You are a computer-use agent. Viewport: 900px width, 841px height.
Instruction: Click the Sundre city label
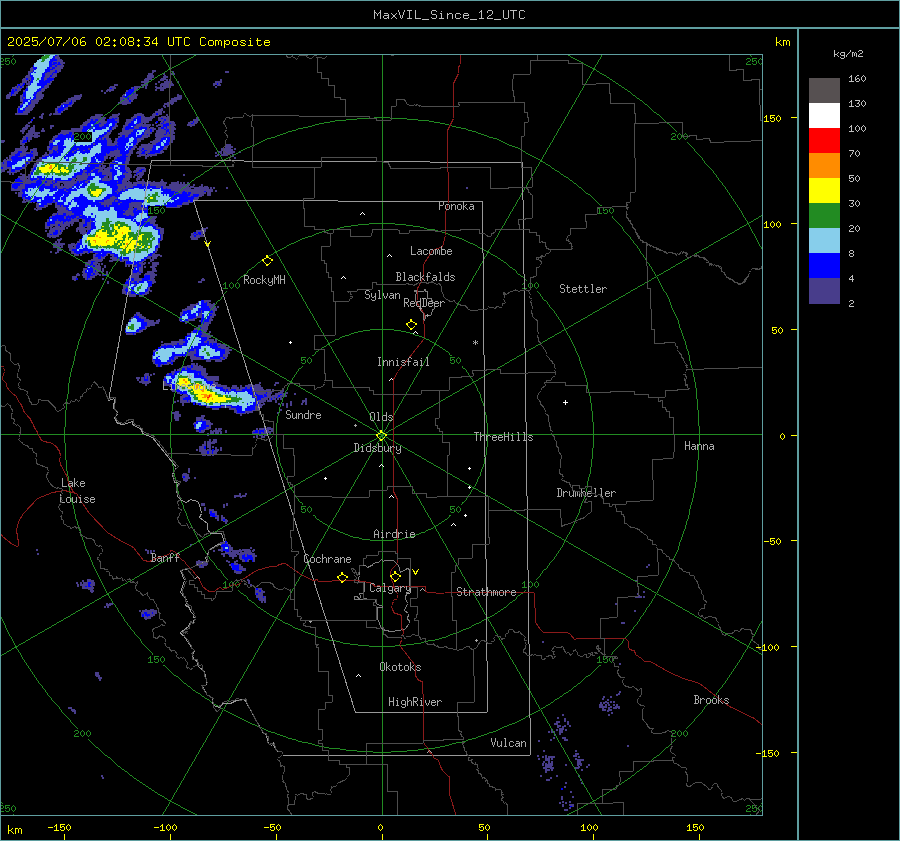[x=303, y=415]
